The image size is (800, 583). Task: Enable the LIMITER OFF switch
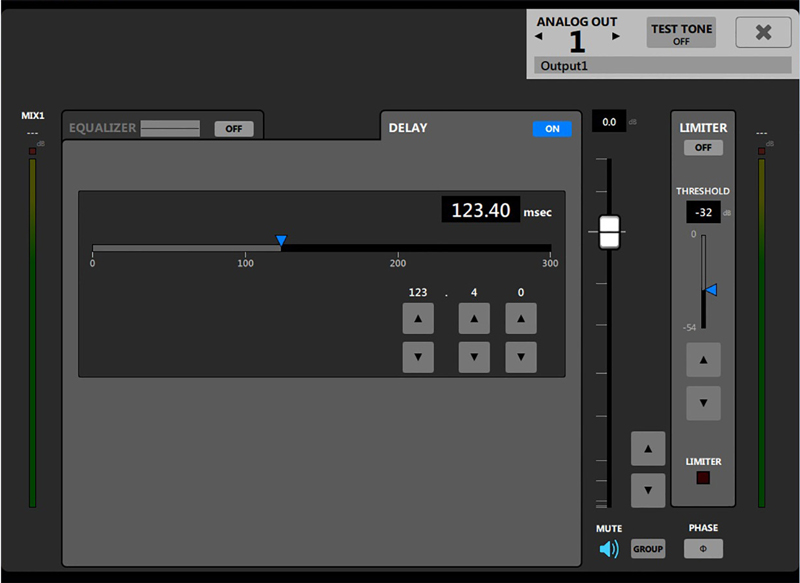[x=703, y=148]
